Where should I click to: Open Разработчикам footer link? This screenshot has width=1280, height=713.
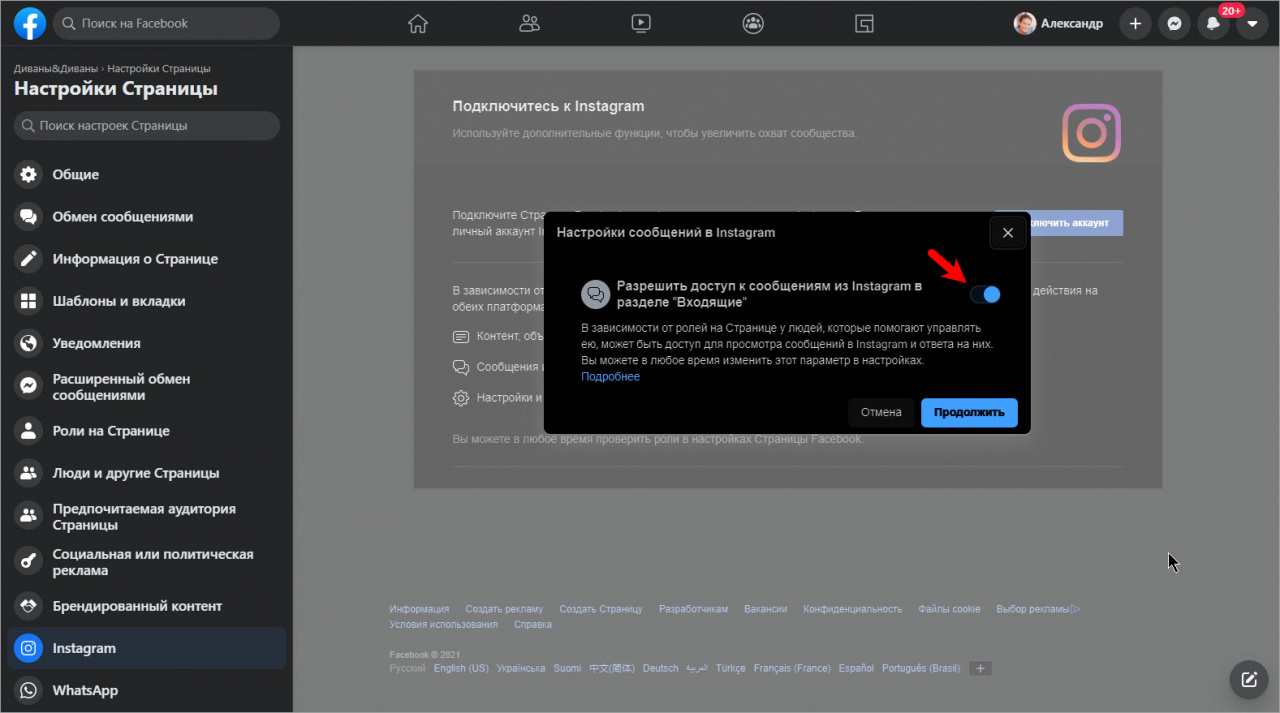pyautogui.click(x=693, y=609)
